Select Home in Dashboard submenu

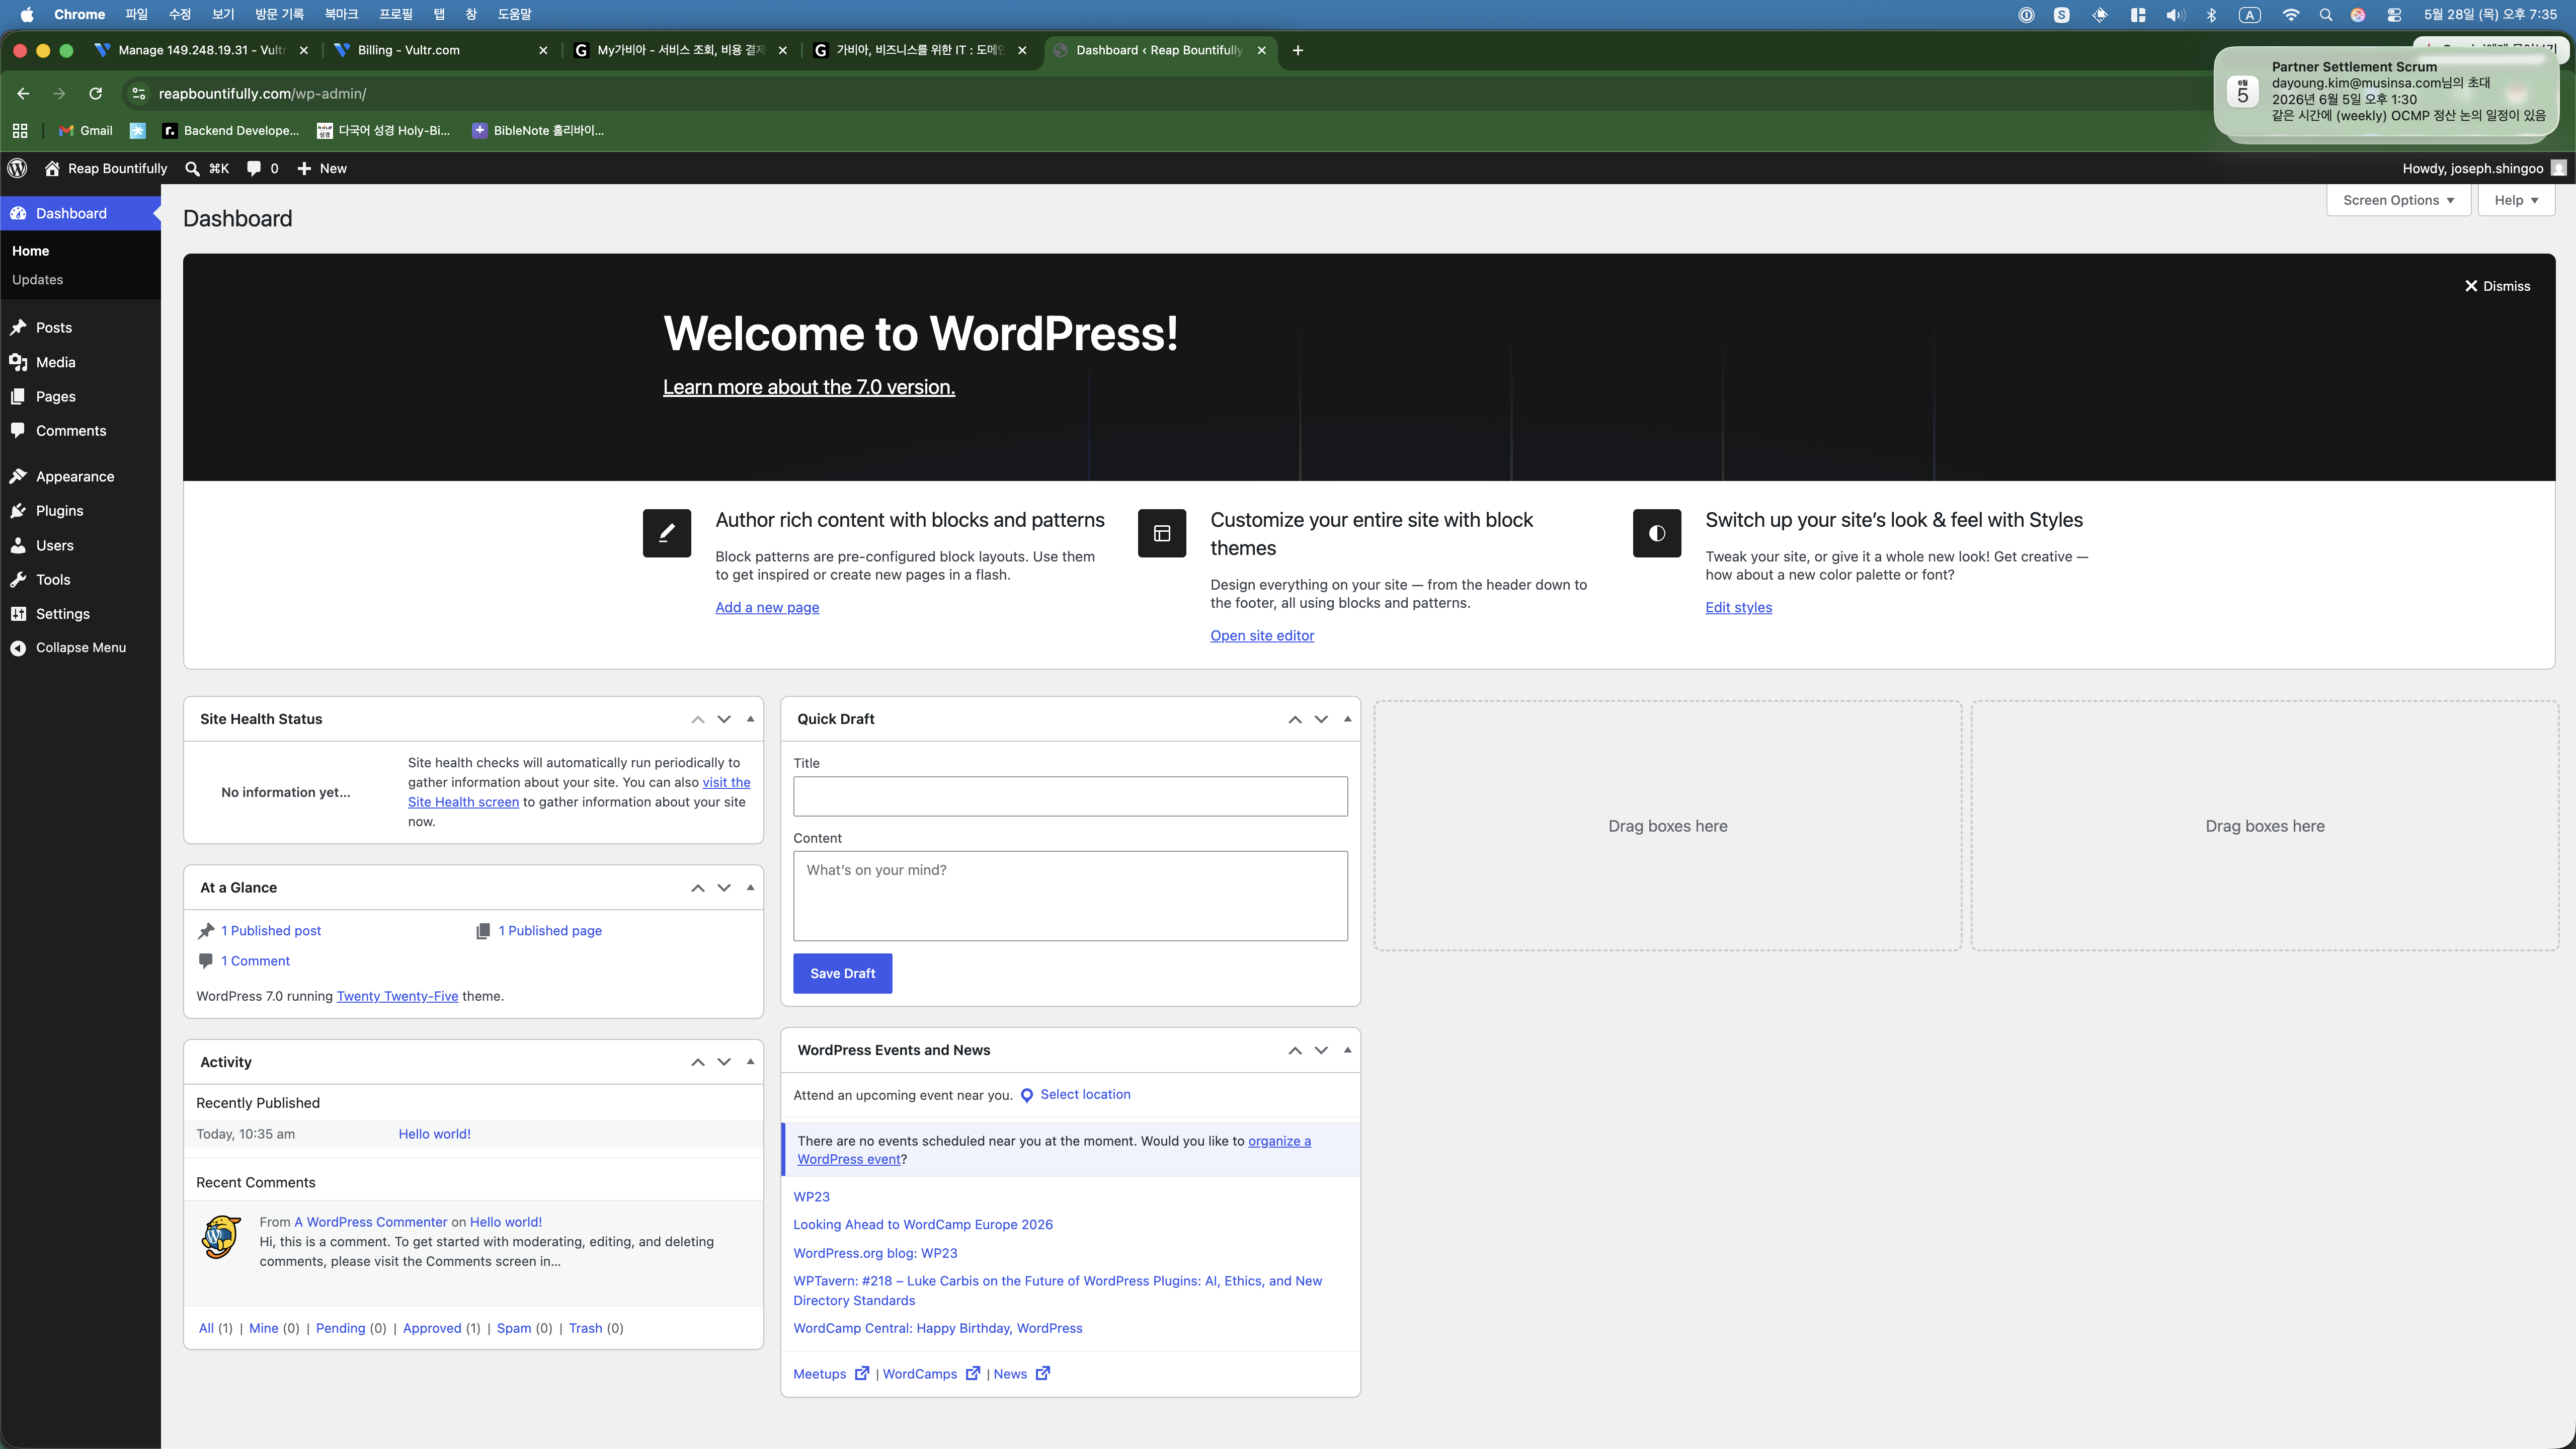[30, 251]
